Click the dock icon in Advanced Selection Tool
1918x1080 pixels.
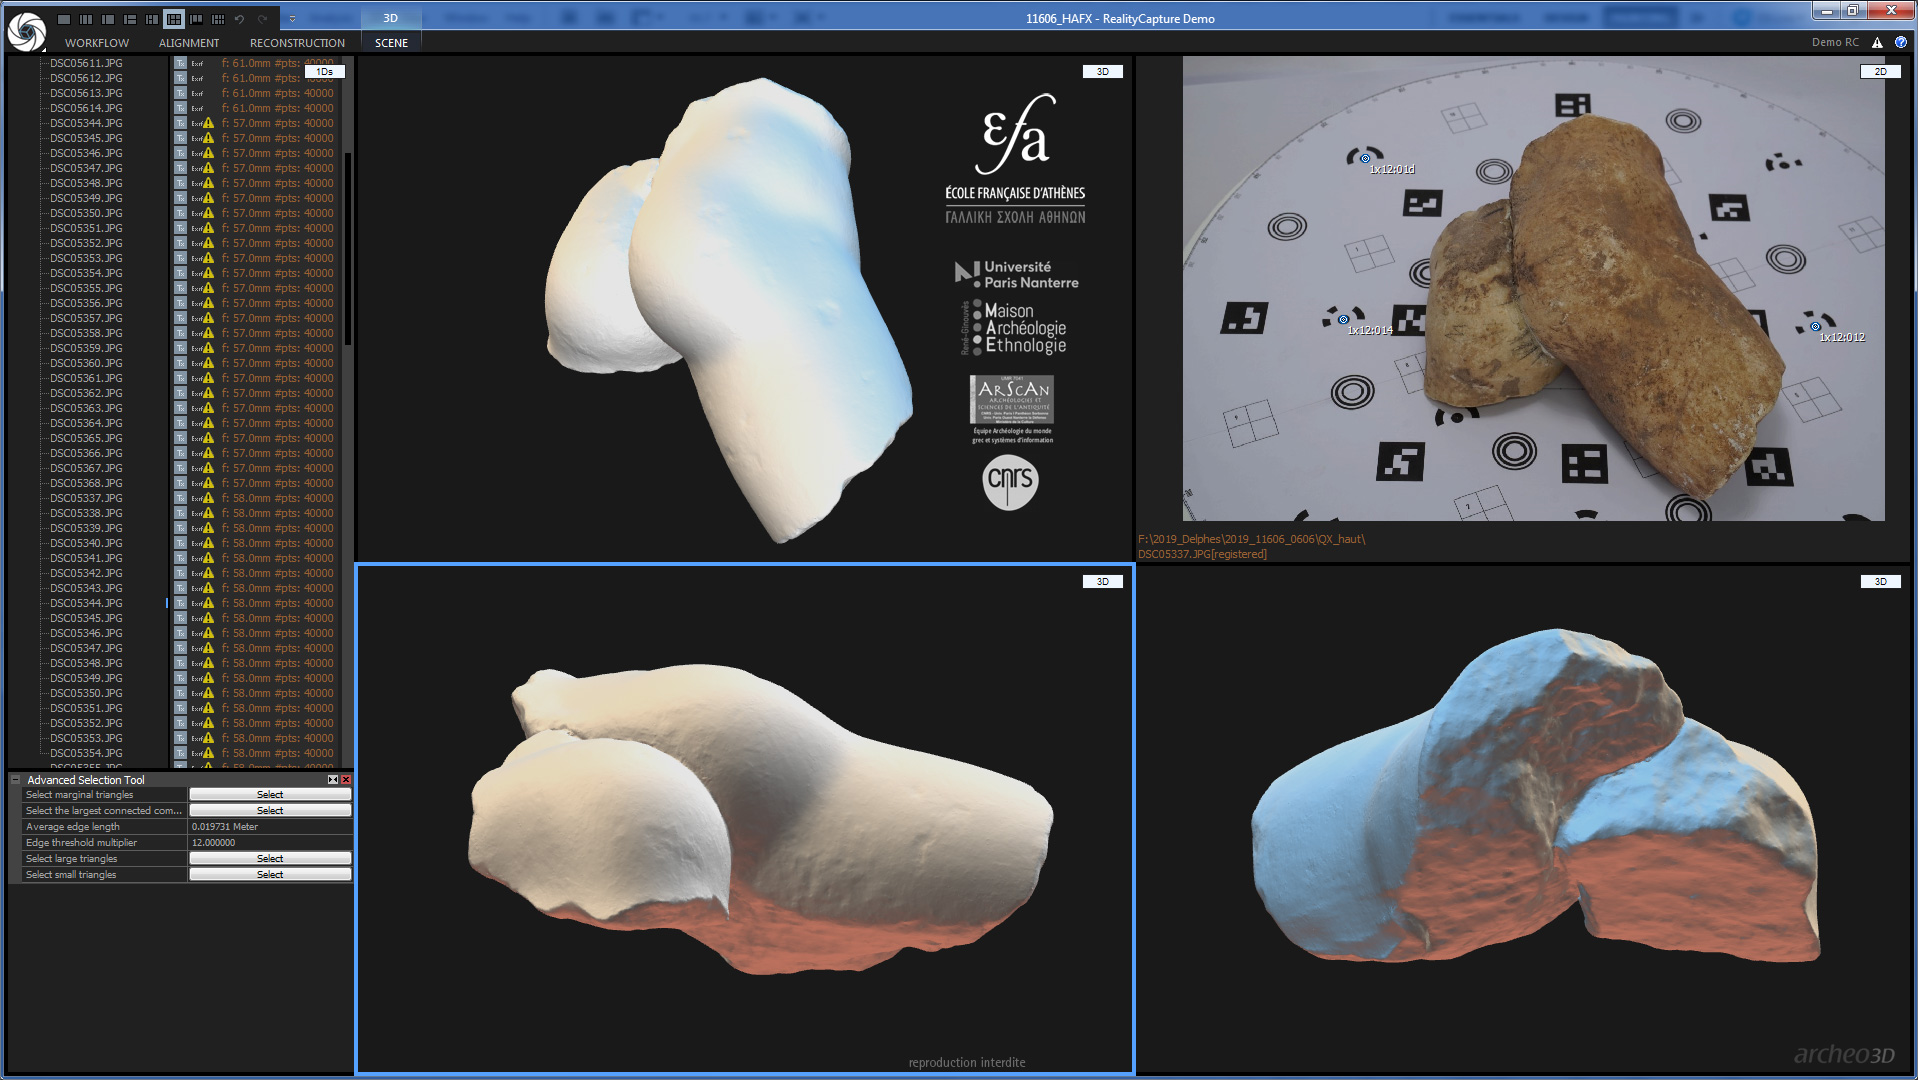tap(333, 780)
